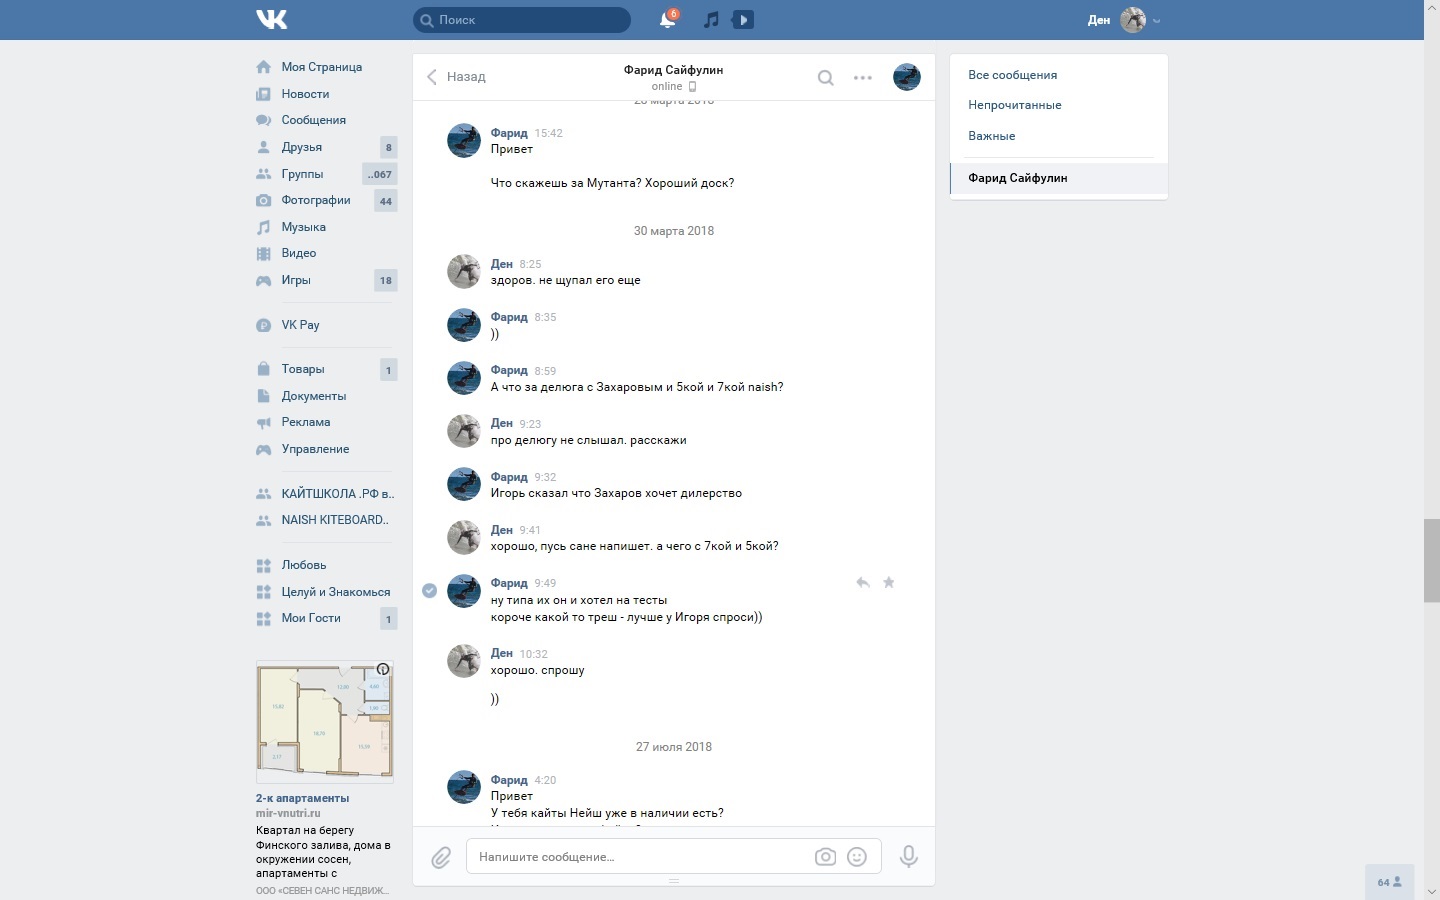Click the mir-vnutri.ru ad domain text
Image resolution: width=1440 pixels, height=900 pixels.
(288, 813)
